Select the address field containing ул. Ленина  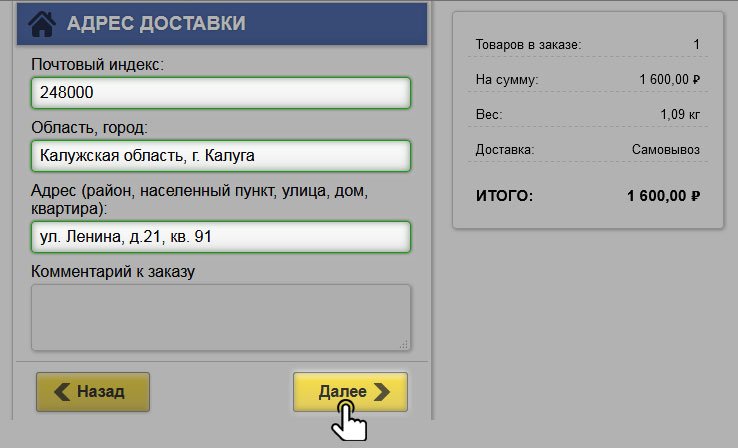click(x=220, y=237)
